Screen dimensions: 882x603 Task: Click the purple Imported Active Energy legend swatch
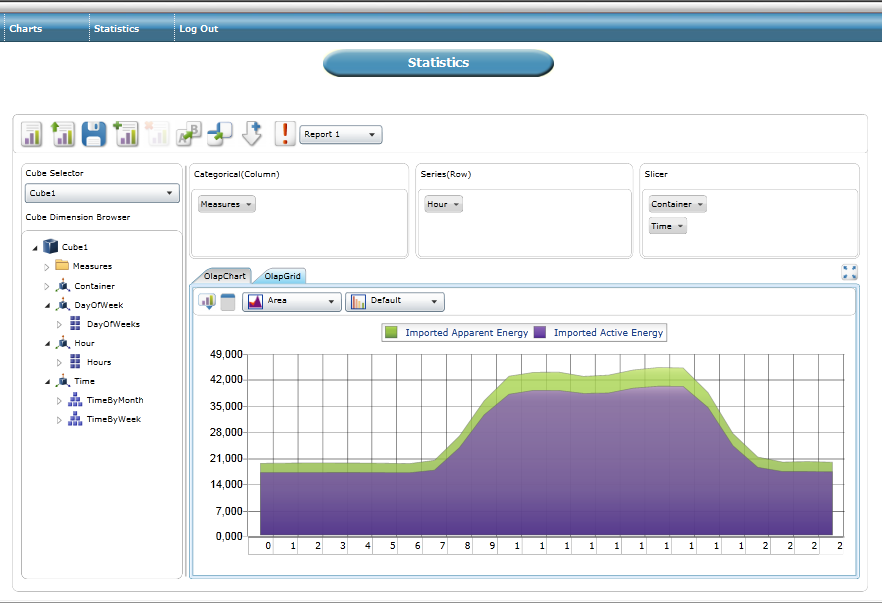[x=540, y=333]
